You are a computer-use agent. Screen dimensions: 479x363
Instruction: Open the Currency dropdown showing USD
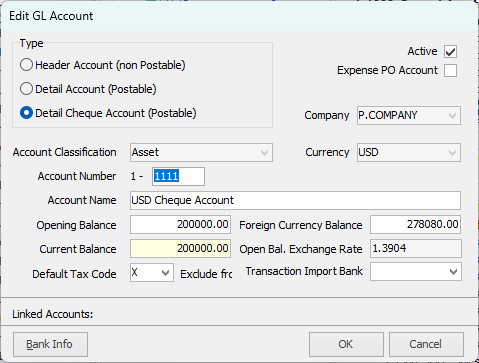[409, 152]
